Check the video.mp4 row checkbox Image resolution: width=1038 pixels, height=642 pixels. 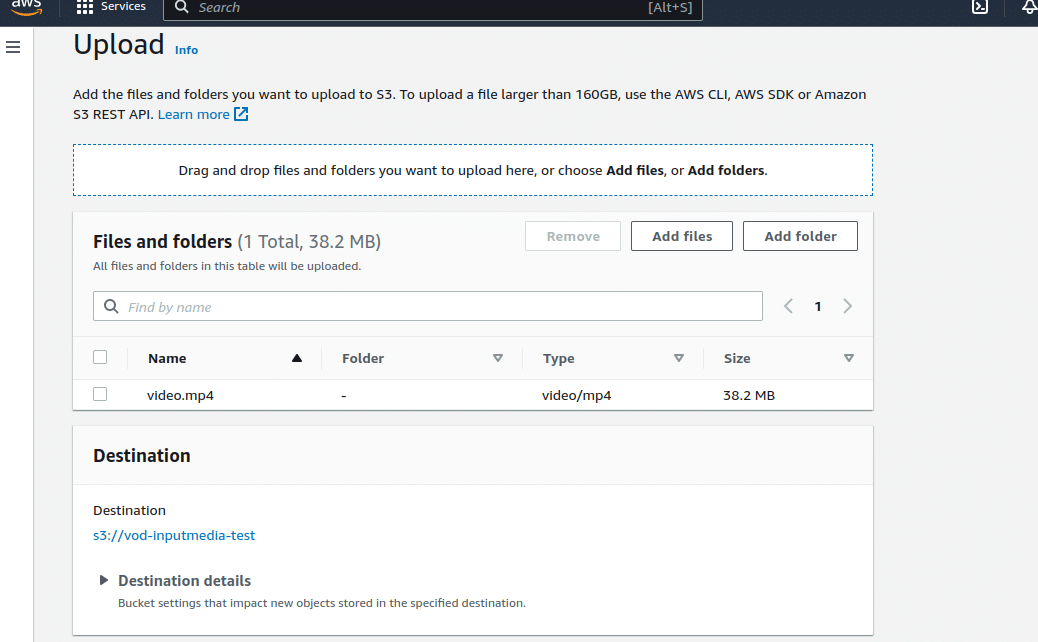[100, 394]
